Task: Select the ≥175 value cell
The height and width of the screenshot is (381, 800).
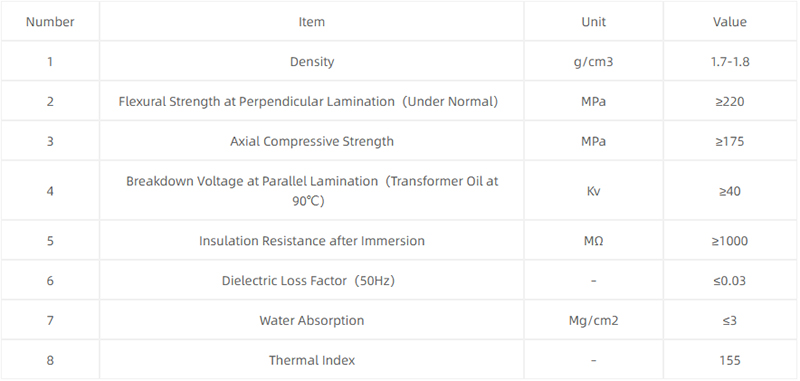Action: [730, 141]
